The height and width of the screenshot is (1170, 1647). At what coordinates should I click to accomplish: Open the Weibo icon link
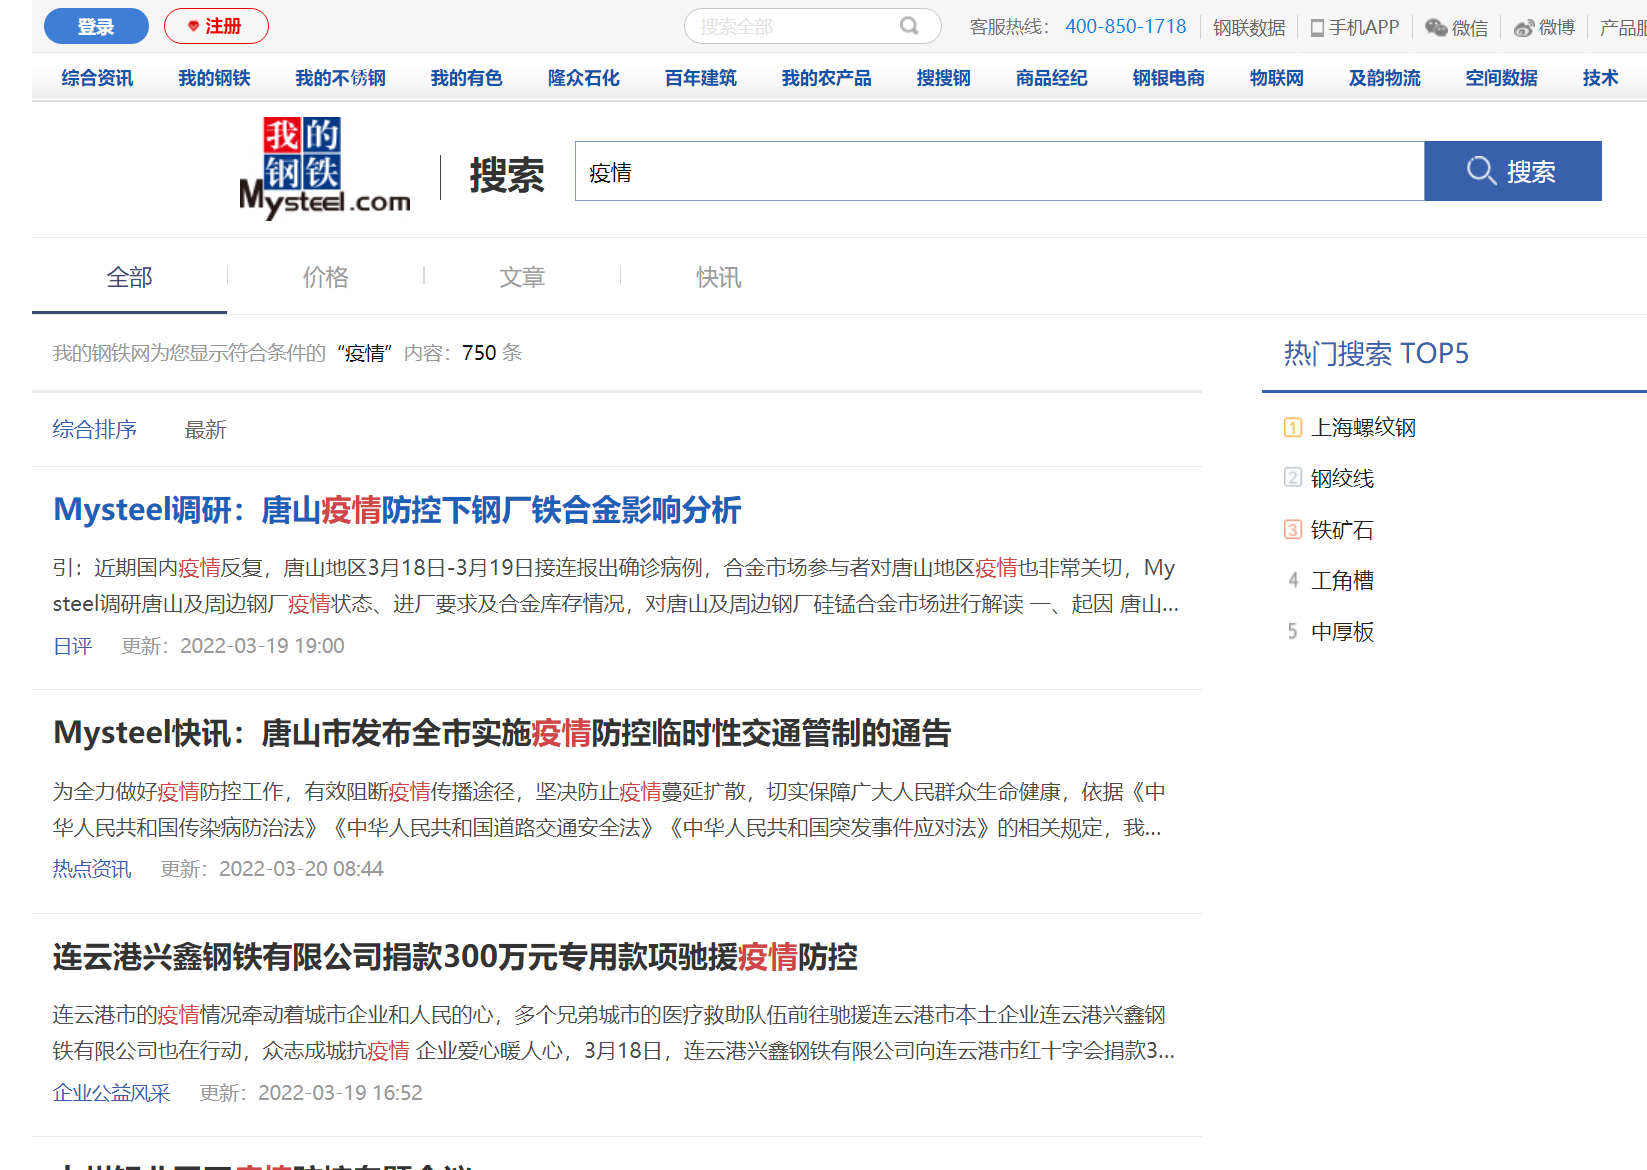1544,27
